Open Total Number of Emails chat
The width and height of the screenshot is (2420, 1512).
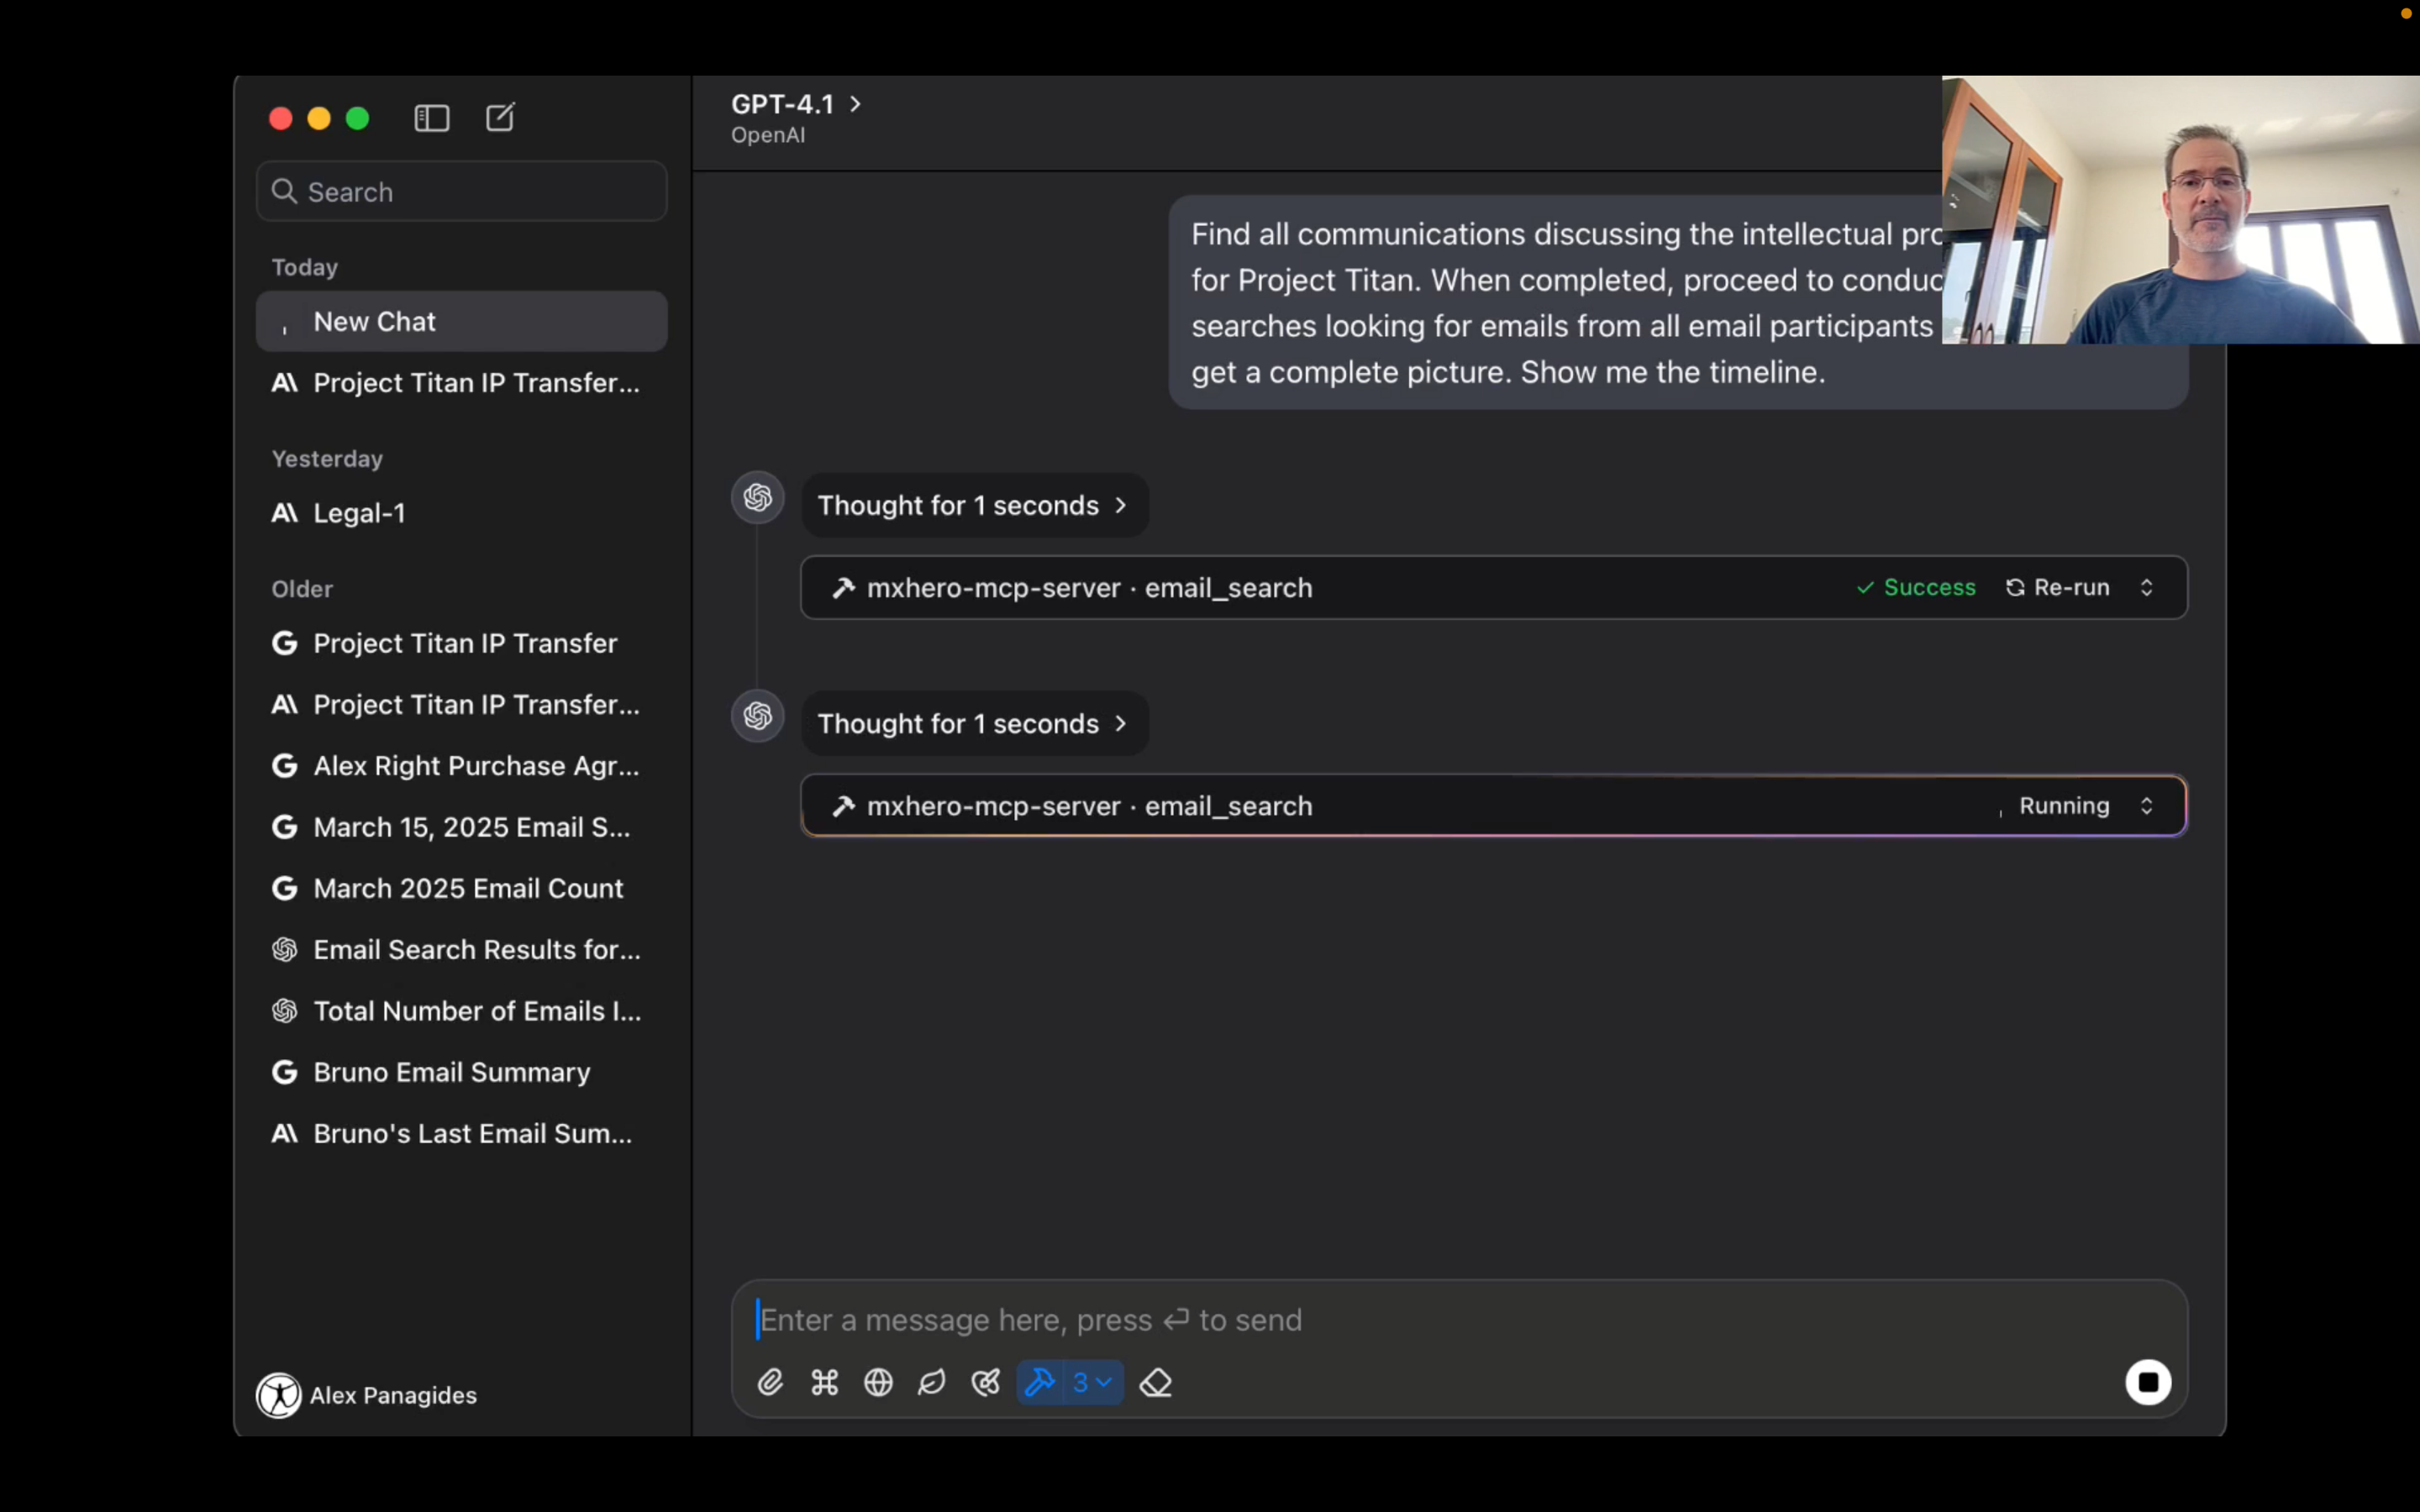click(x=461, y=1011)
